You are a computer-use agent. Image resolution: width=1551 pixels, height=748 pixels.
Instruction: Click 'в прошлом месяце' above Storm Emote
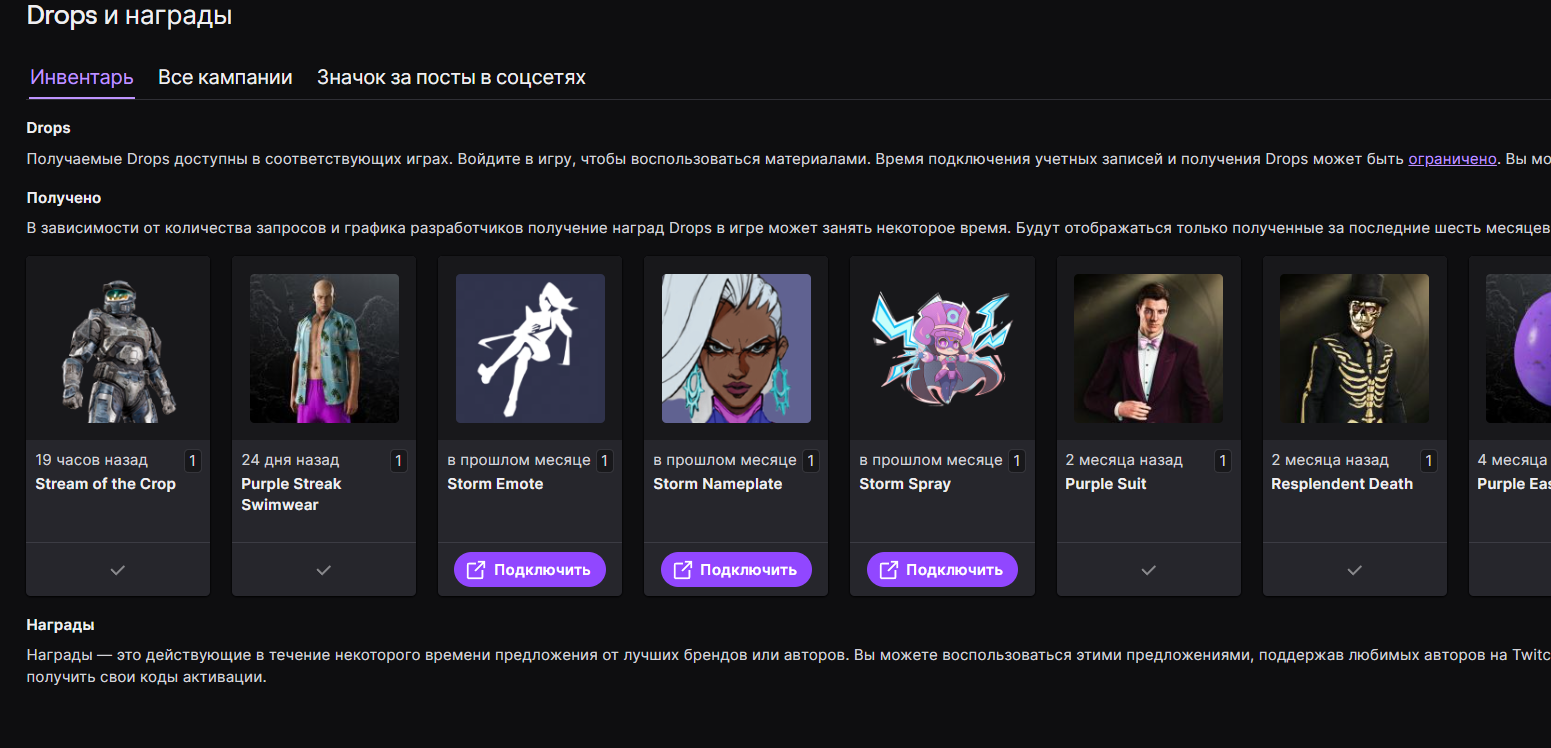tap(519, 460)
